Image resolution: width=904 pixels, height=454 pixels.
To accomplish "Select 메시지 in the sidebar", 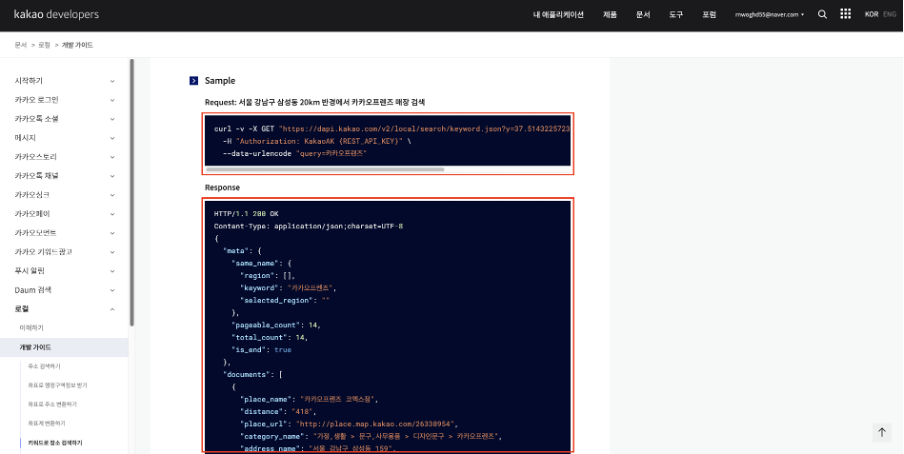I will 25,138.
